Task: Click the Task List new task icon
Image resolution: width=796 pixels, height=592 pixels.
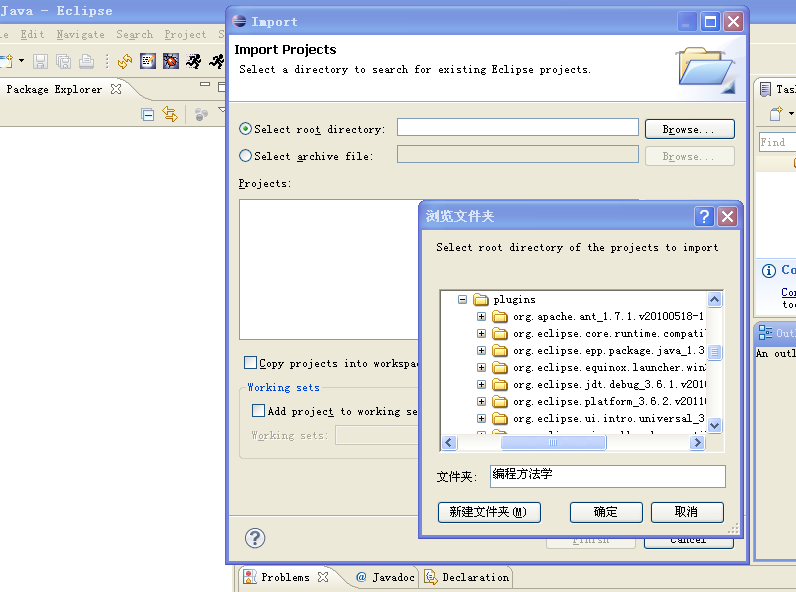Action: point(776,114)
